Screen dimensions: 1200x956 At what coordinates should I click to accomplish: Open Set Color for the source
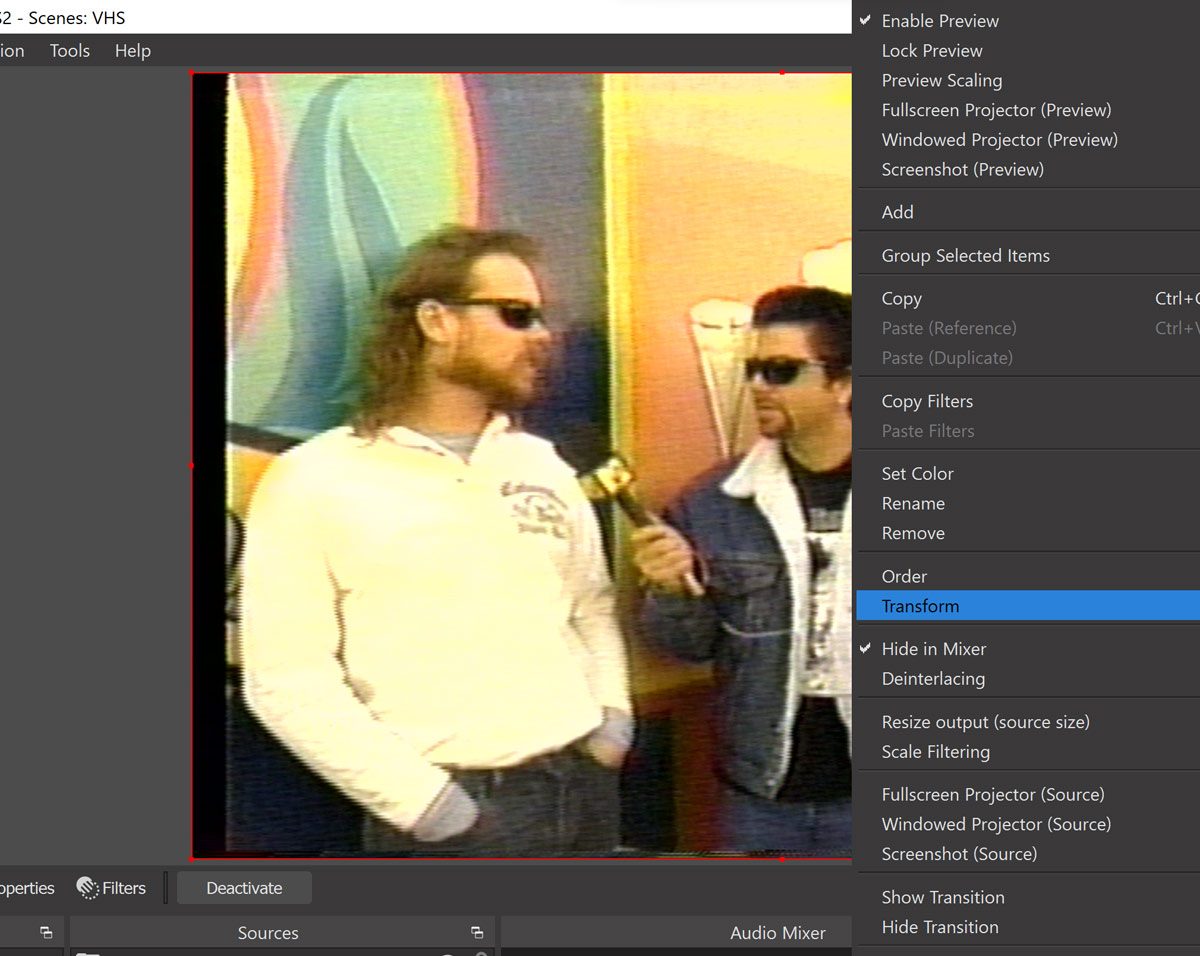pos(917,474)
